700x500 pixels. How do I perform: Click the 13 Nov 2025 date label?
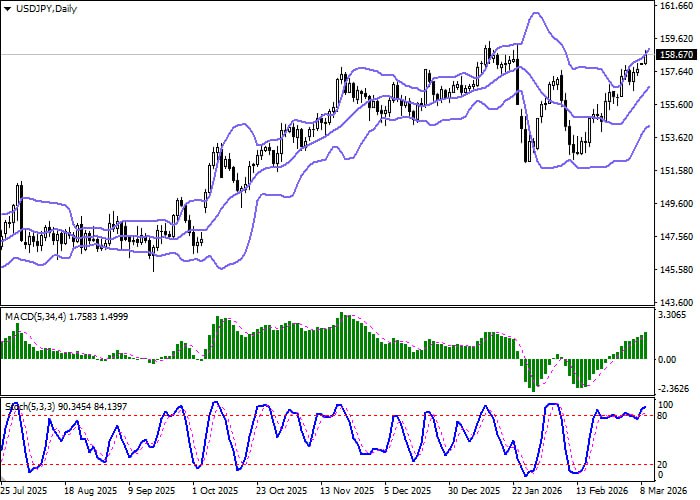346,492
